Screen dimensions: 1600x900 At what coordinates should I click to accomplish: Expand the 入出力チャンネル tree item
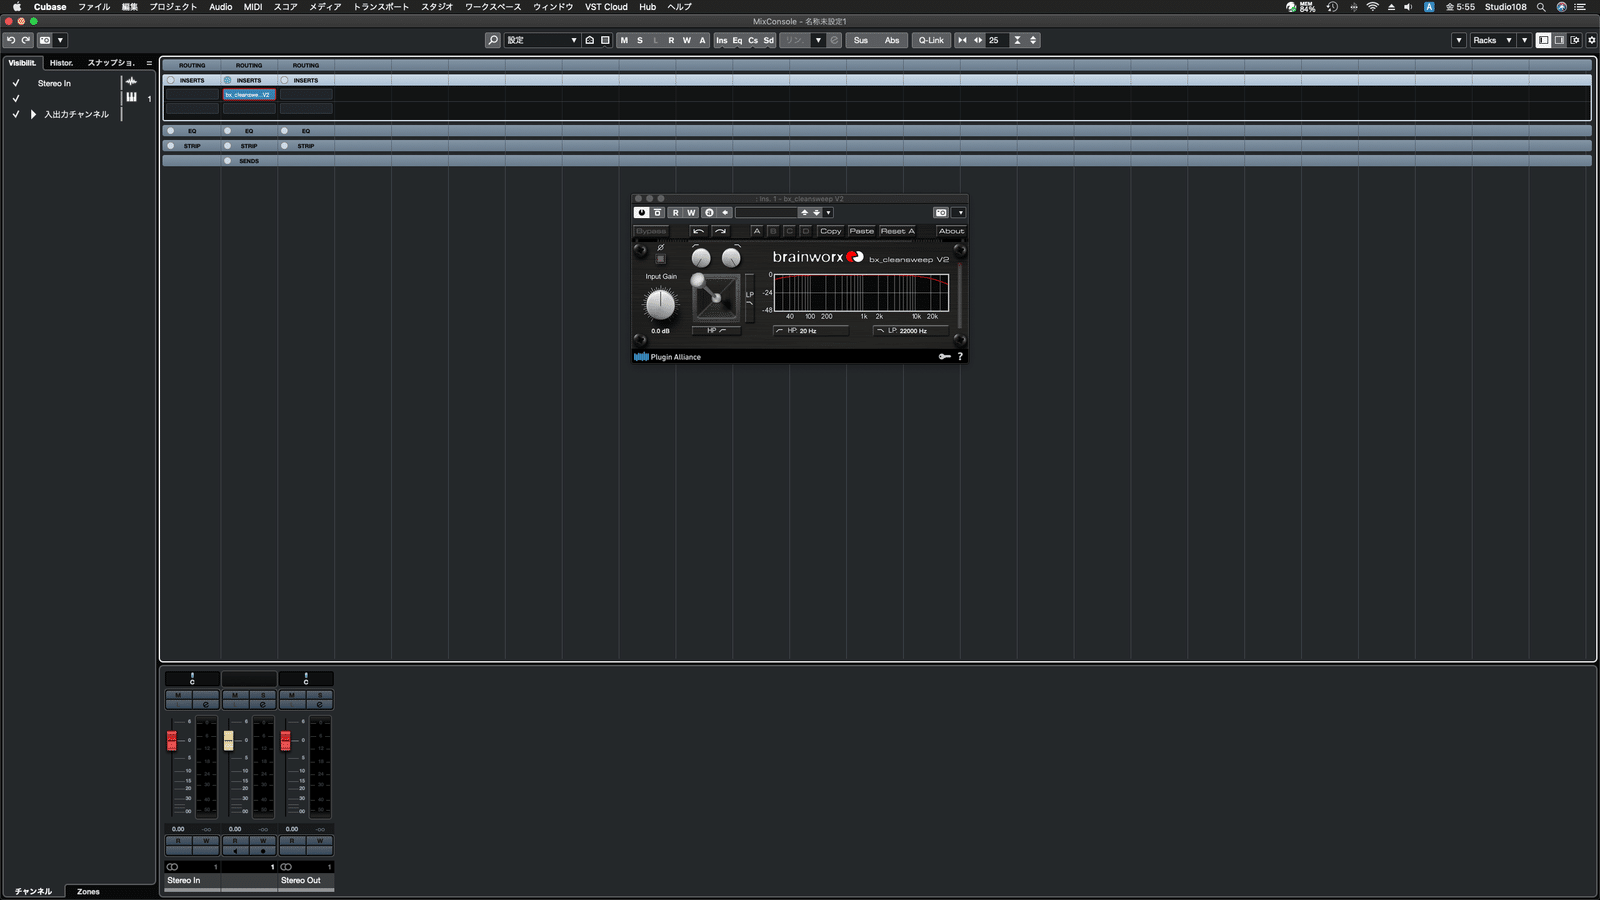click(x=33, y=114)
